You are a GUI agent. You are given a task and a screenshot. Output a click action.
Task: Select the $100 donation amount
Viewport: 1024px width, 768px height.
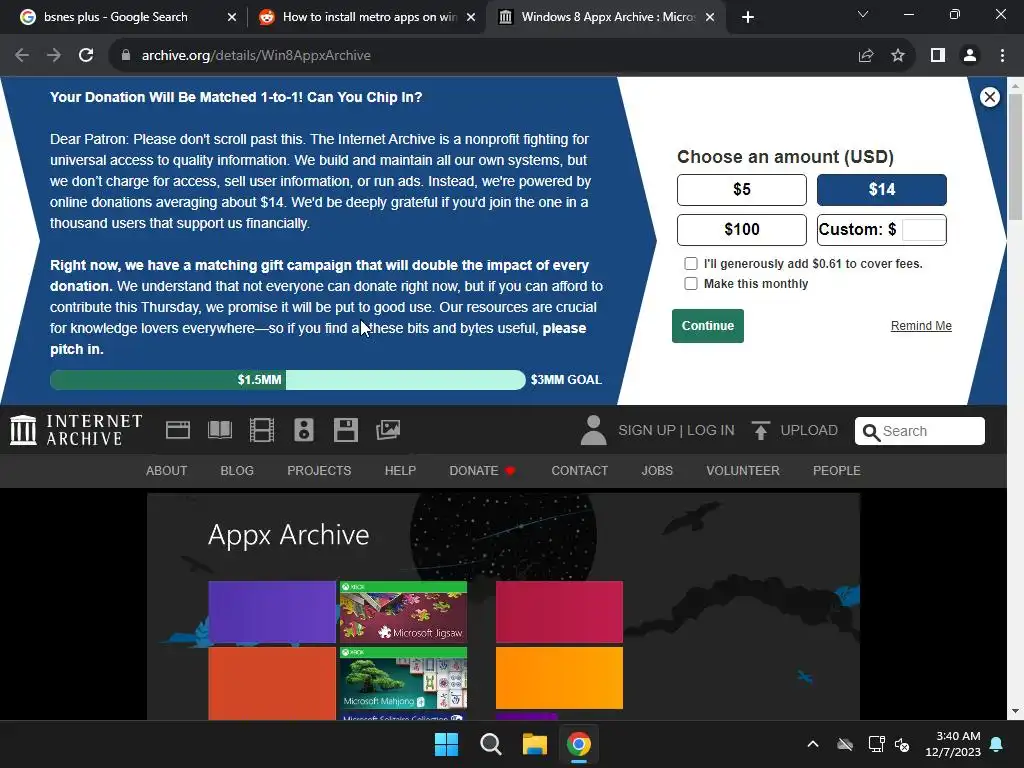click(742, 230)
